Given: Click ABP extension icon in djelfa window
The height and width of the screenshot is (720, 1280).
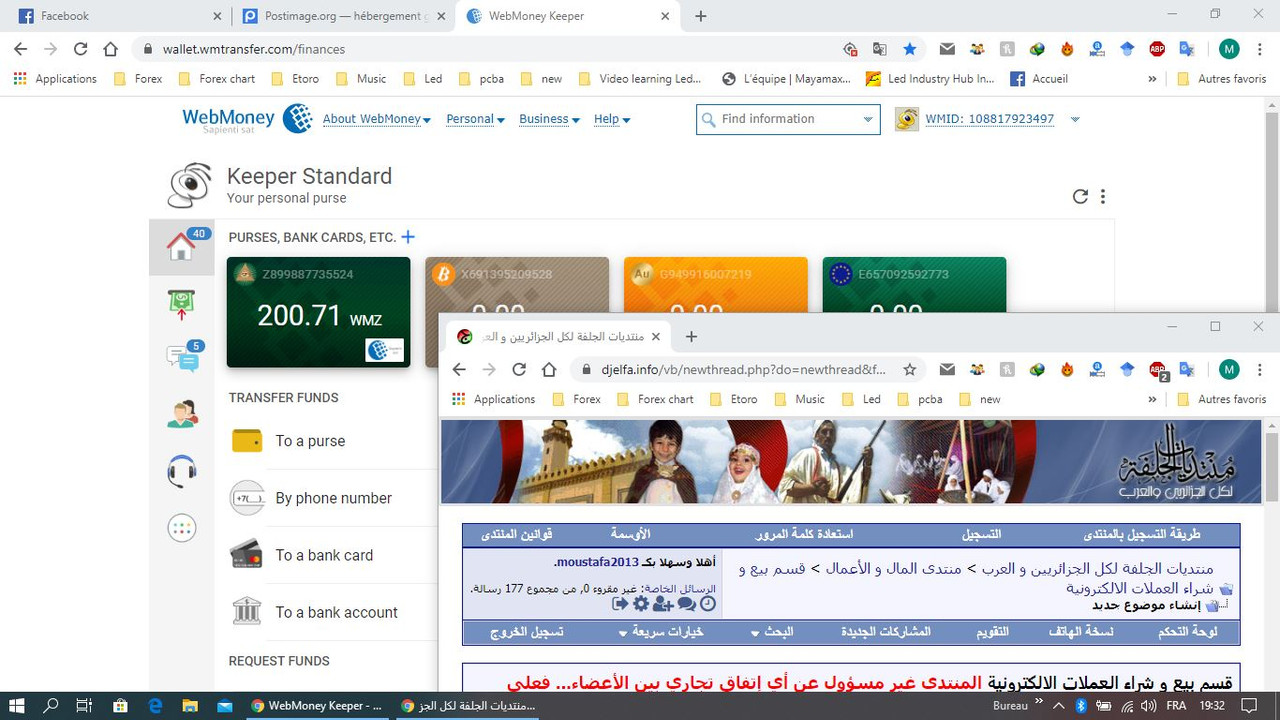Looking at the screenshot, I should click(x=1158, y=370).
